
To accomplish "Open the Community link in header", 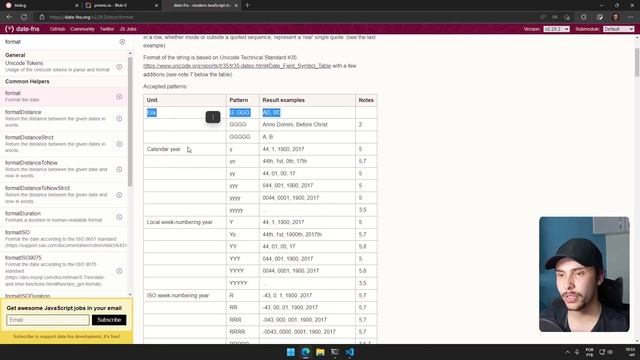I will [x=82, y=29].
